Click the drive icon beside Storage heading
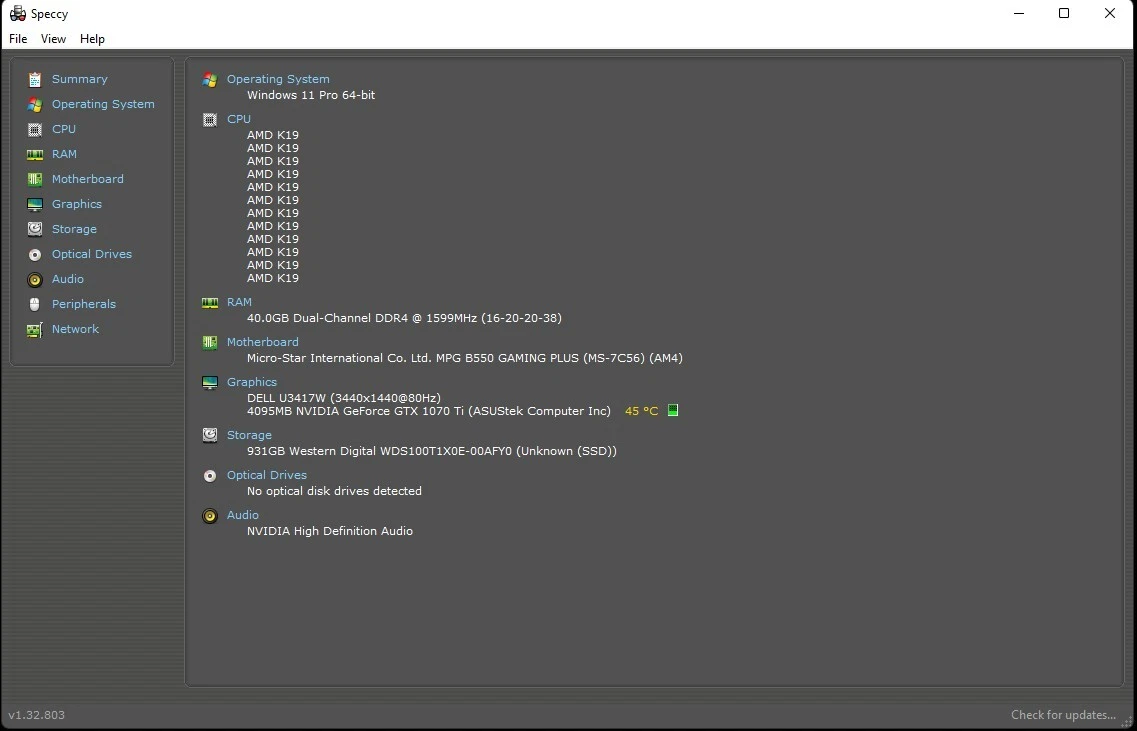The image size is (1137, 731). pyautogui.click(x=210, y=435)
